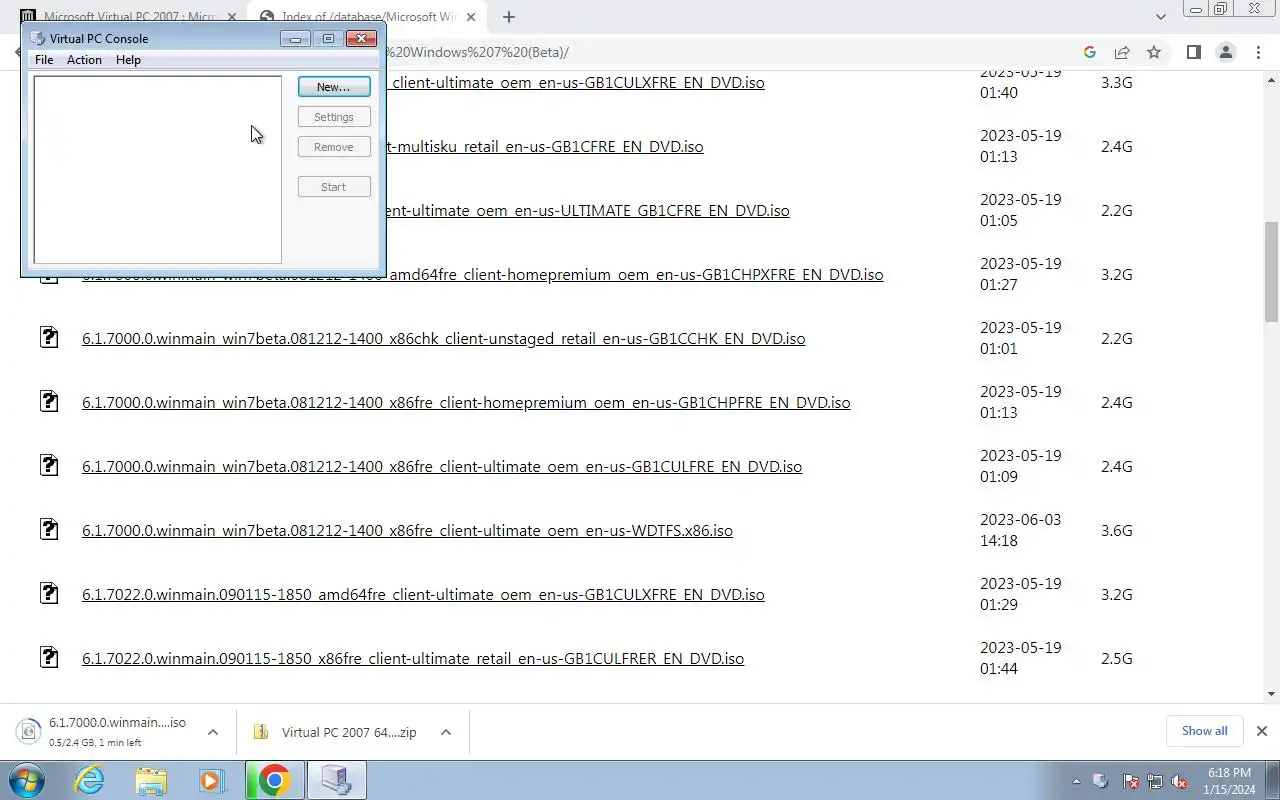
Task: Open the network status tray icon
Action: pyautogui.click(x=1155, y=781)
